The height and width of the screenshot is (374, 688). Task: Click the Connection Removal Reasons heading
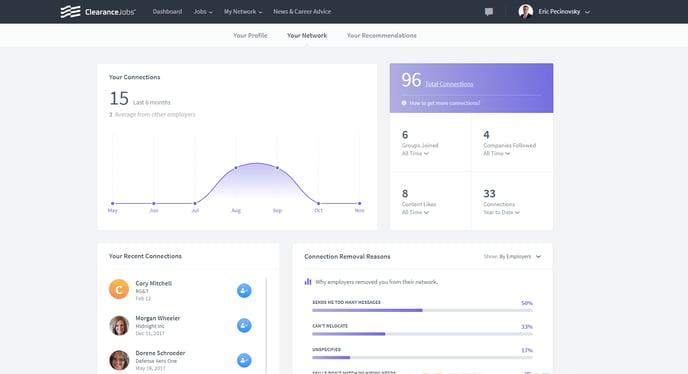click(x=347, y=256)
